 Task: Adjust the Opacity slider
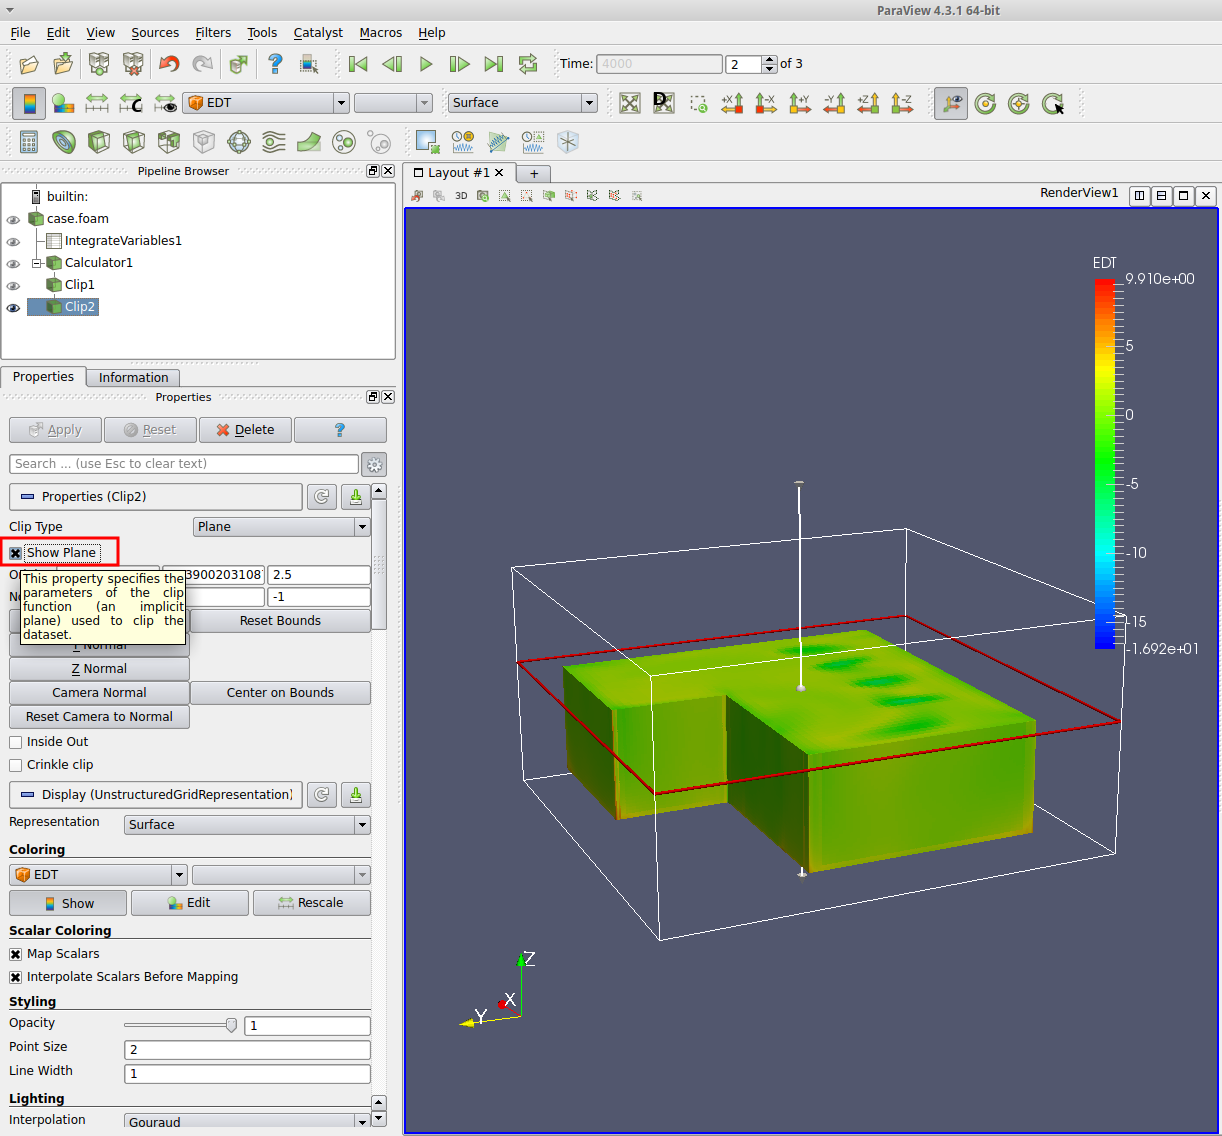231,1025
